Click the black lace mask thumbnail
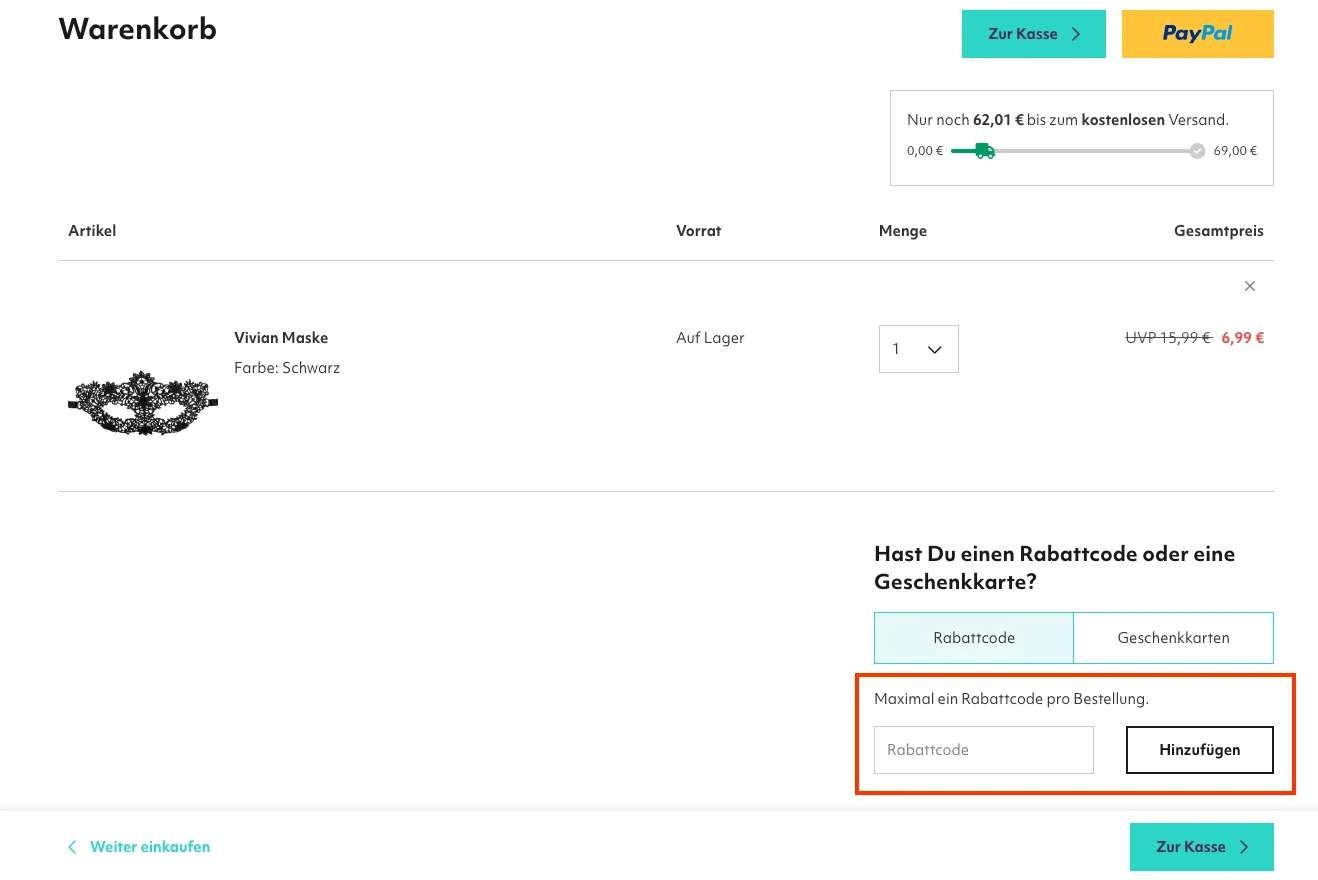 pyautogui.click(x=143, y=402)
